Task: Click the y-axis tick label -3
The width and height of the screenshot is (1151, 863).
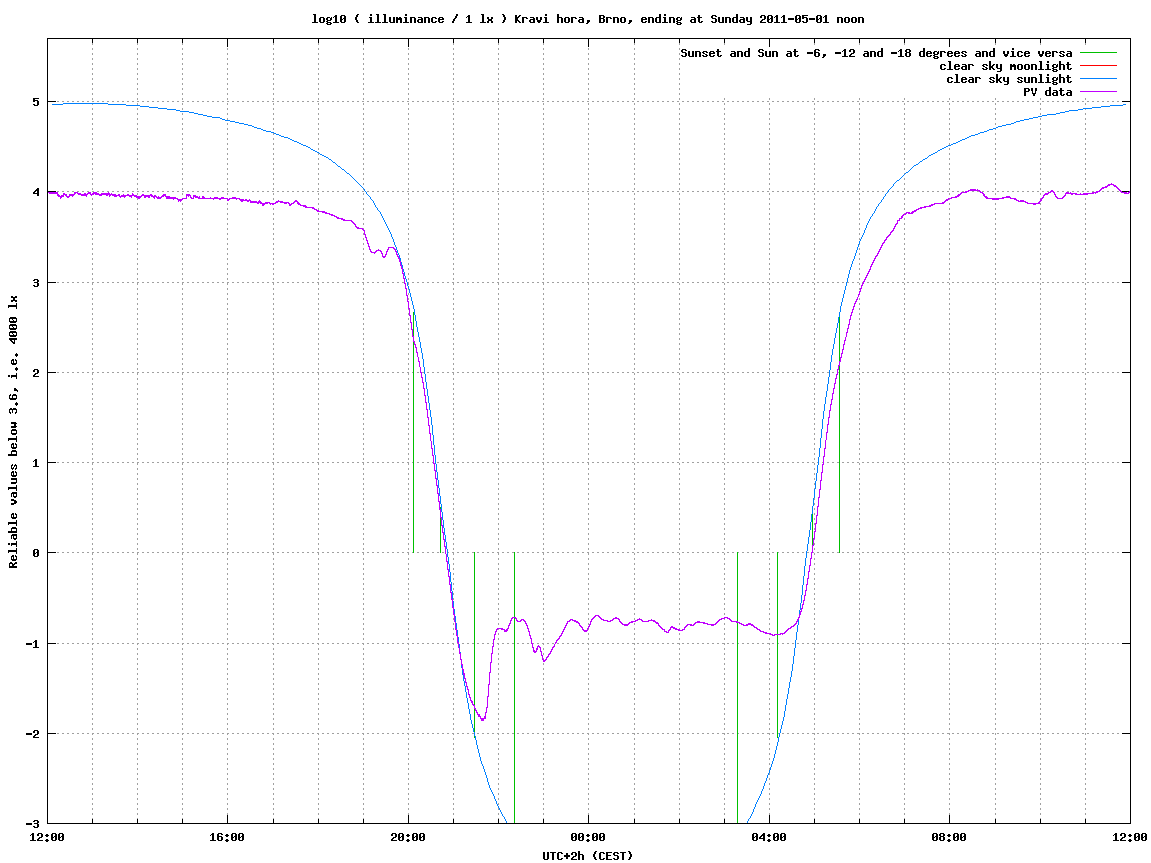Action: pyautogui.click(x=33, y=824)
